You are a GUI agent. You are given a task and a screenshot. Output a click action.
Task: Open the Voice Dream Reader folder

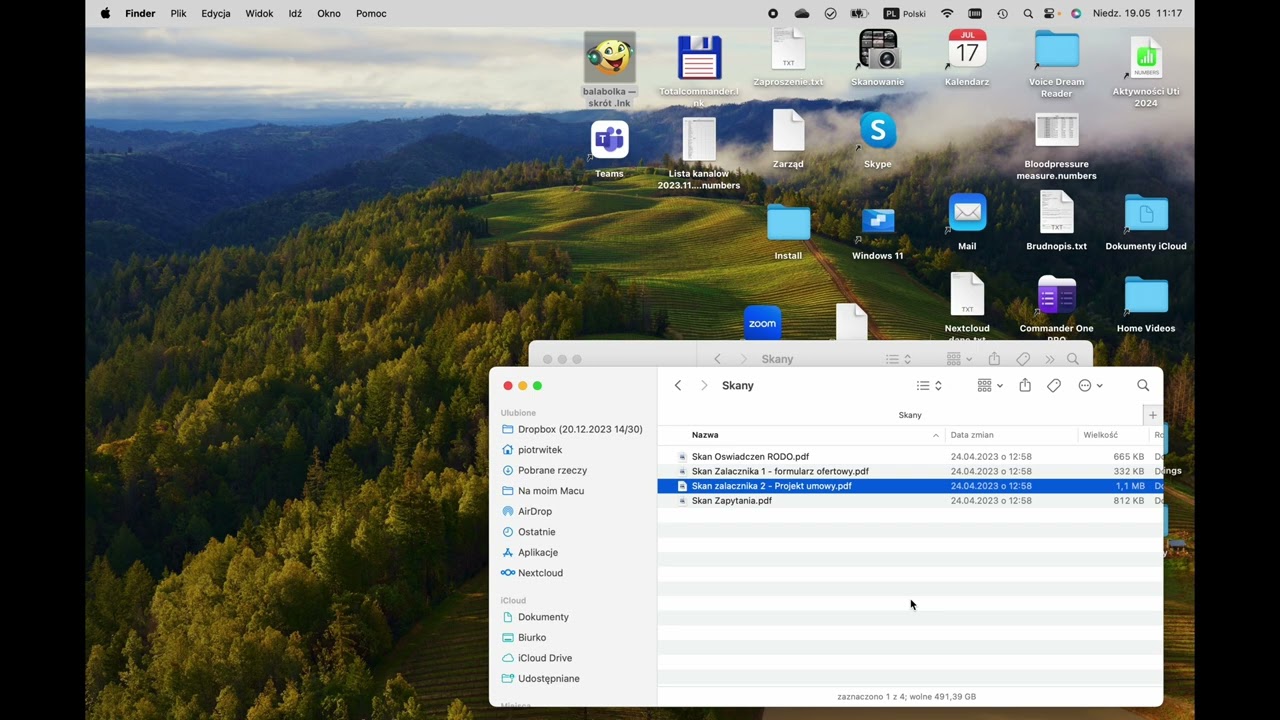tap(1057, 50)
